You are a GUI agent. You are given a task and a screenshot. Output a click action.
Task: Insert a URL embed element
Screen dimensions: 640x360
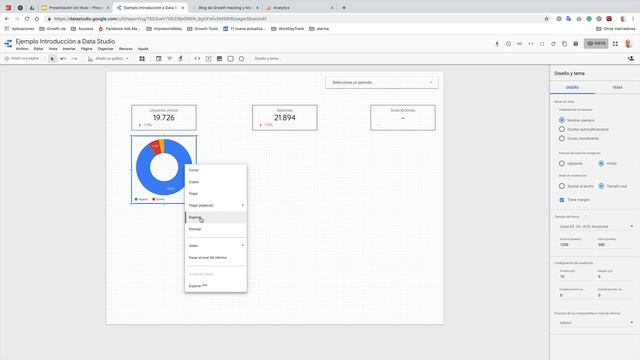197,59
